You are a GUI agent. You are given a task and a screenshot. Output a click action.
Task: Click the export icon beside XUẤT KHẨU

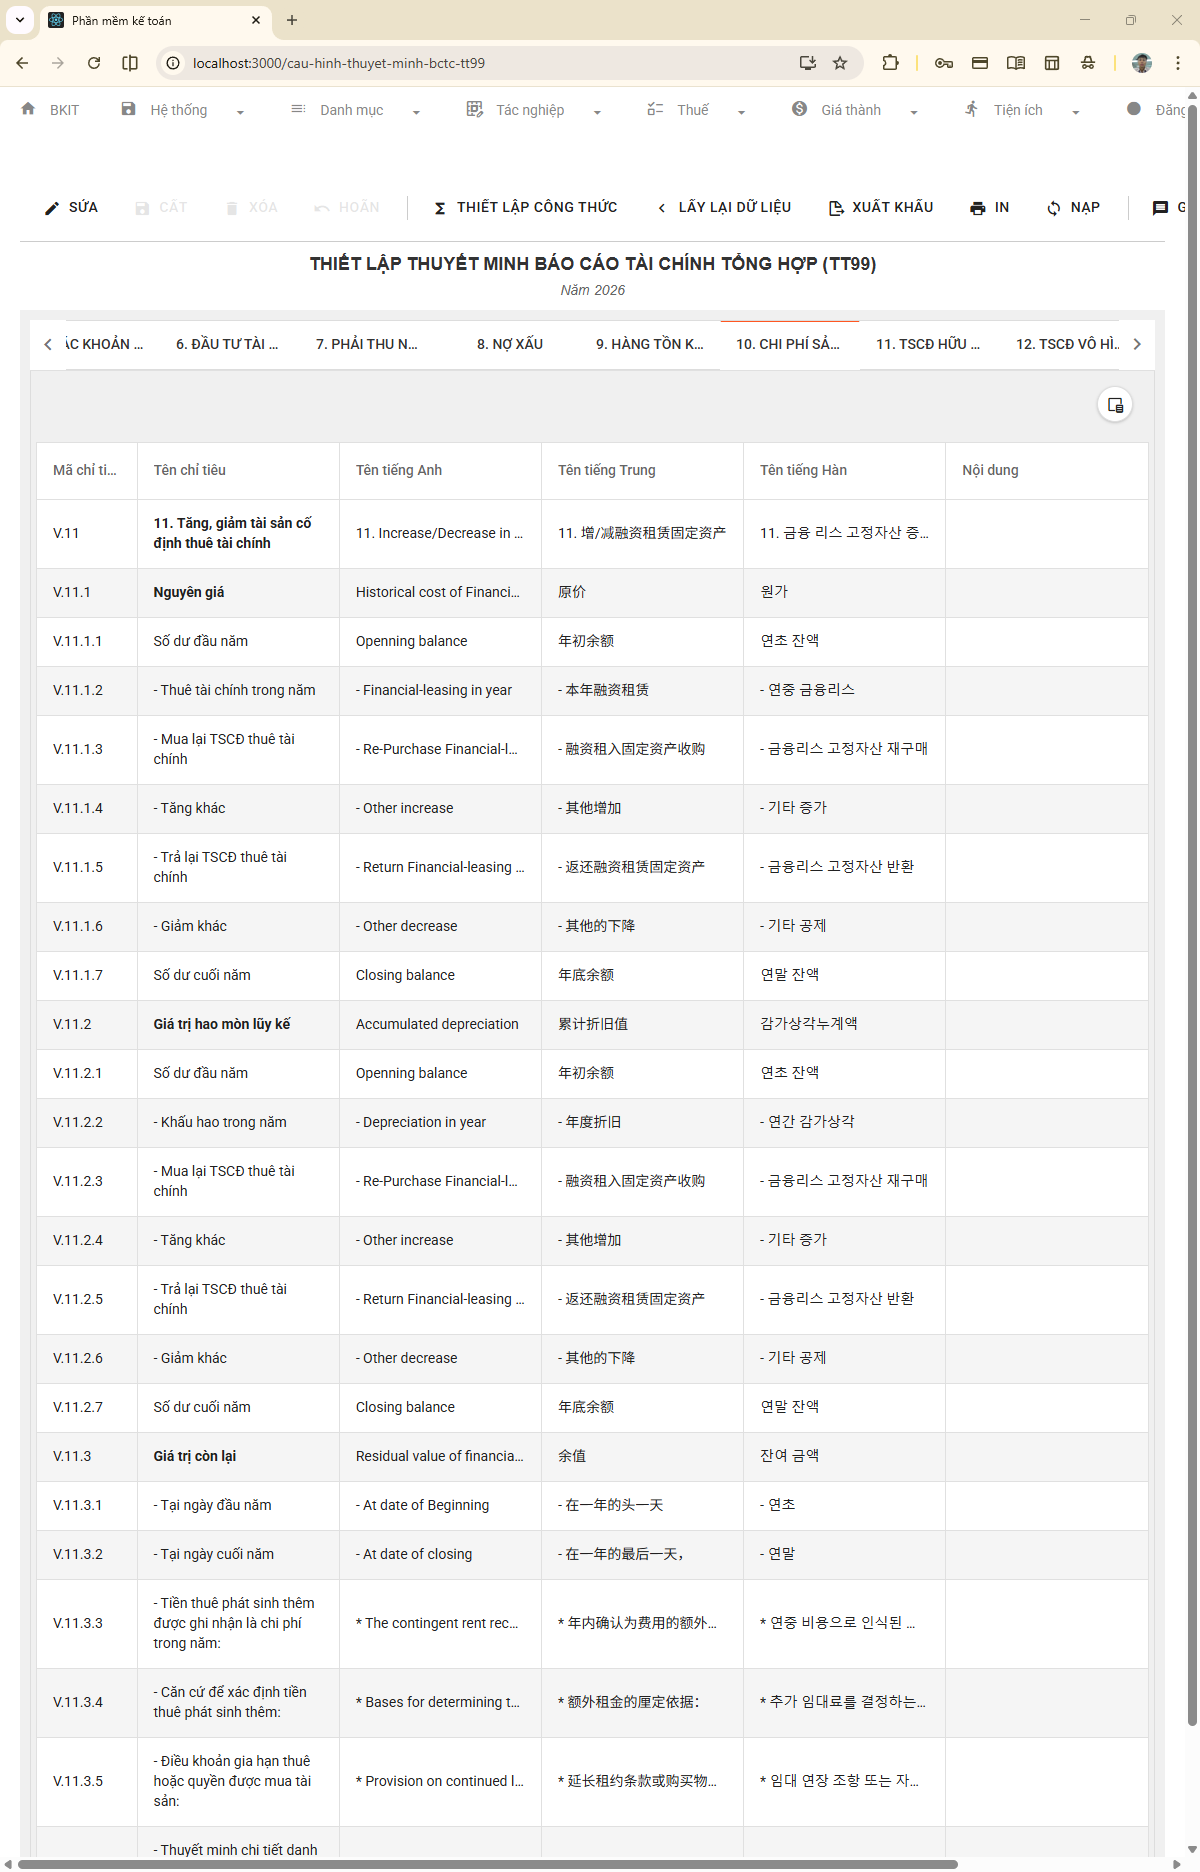coord(836,208)
